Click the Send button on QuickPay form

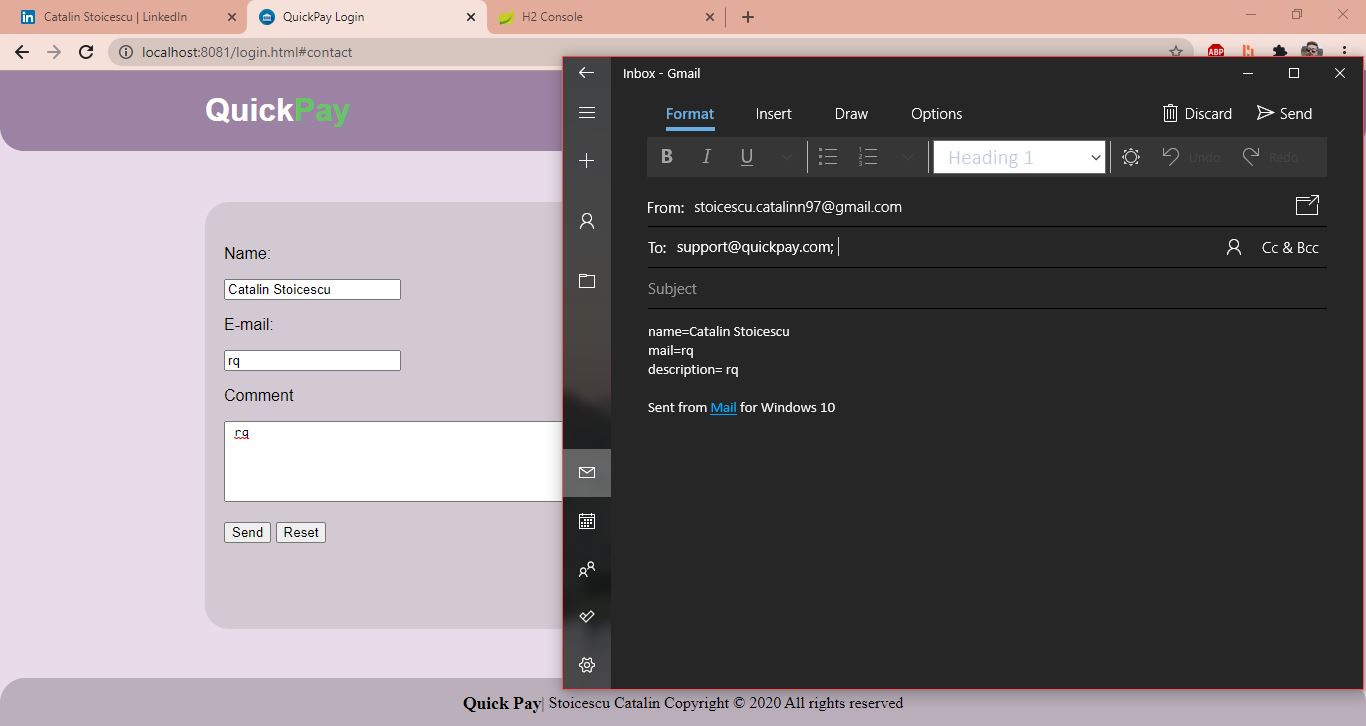(247, 532)
